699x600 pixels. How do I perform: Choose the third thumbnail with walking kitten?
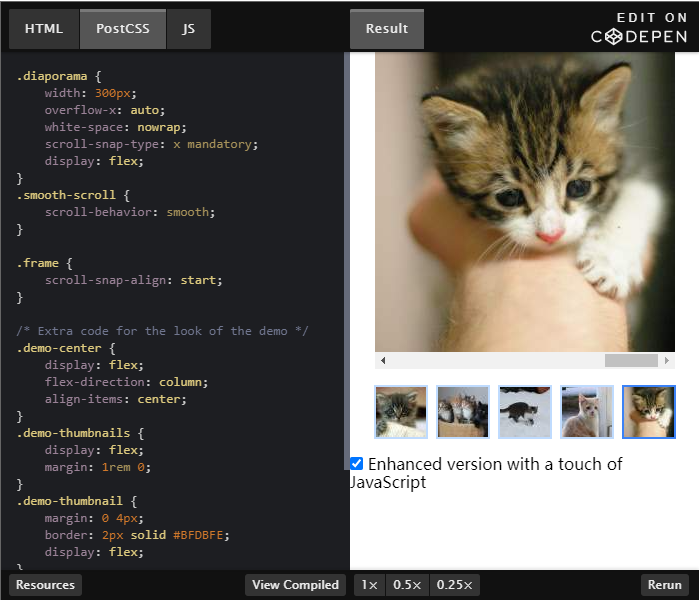[x=525, y=412]
